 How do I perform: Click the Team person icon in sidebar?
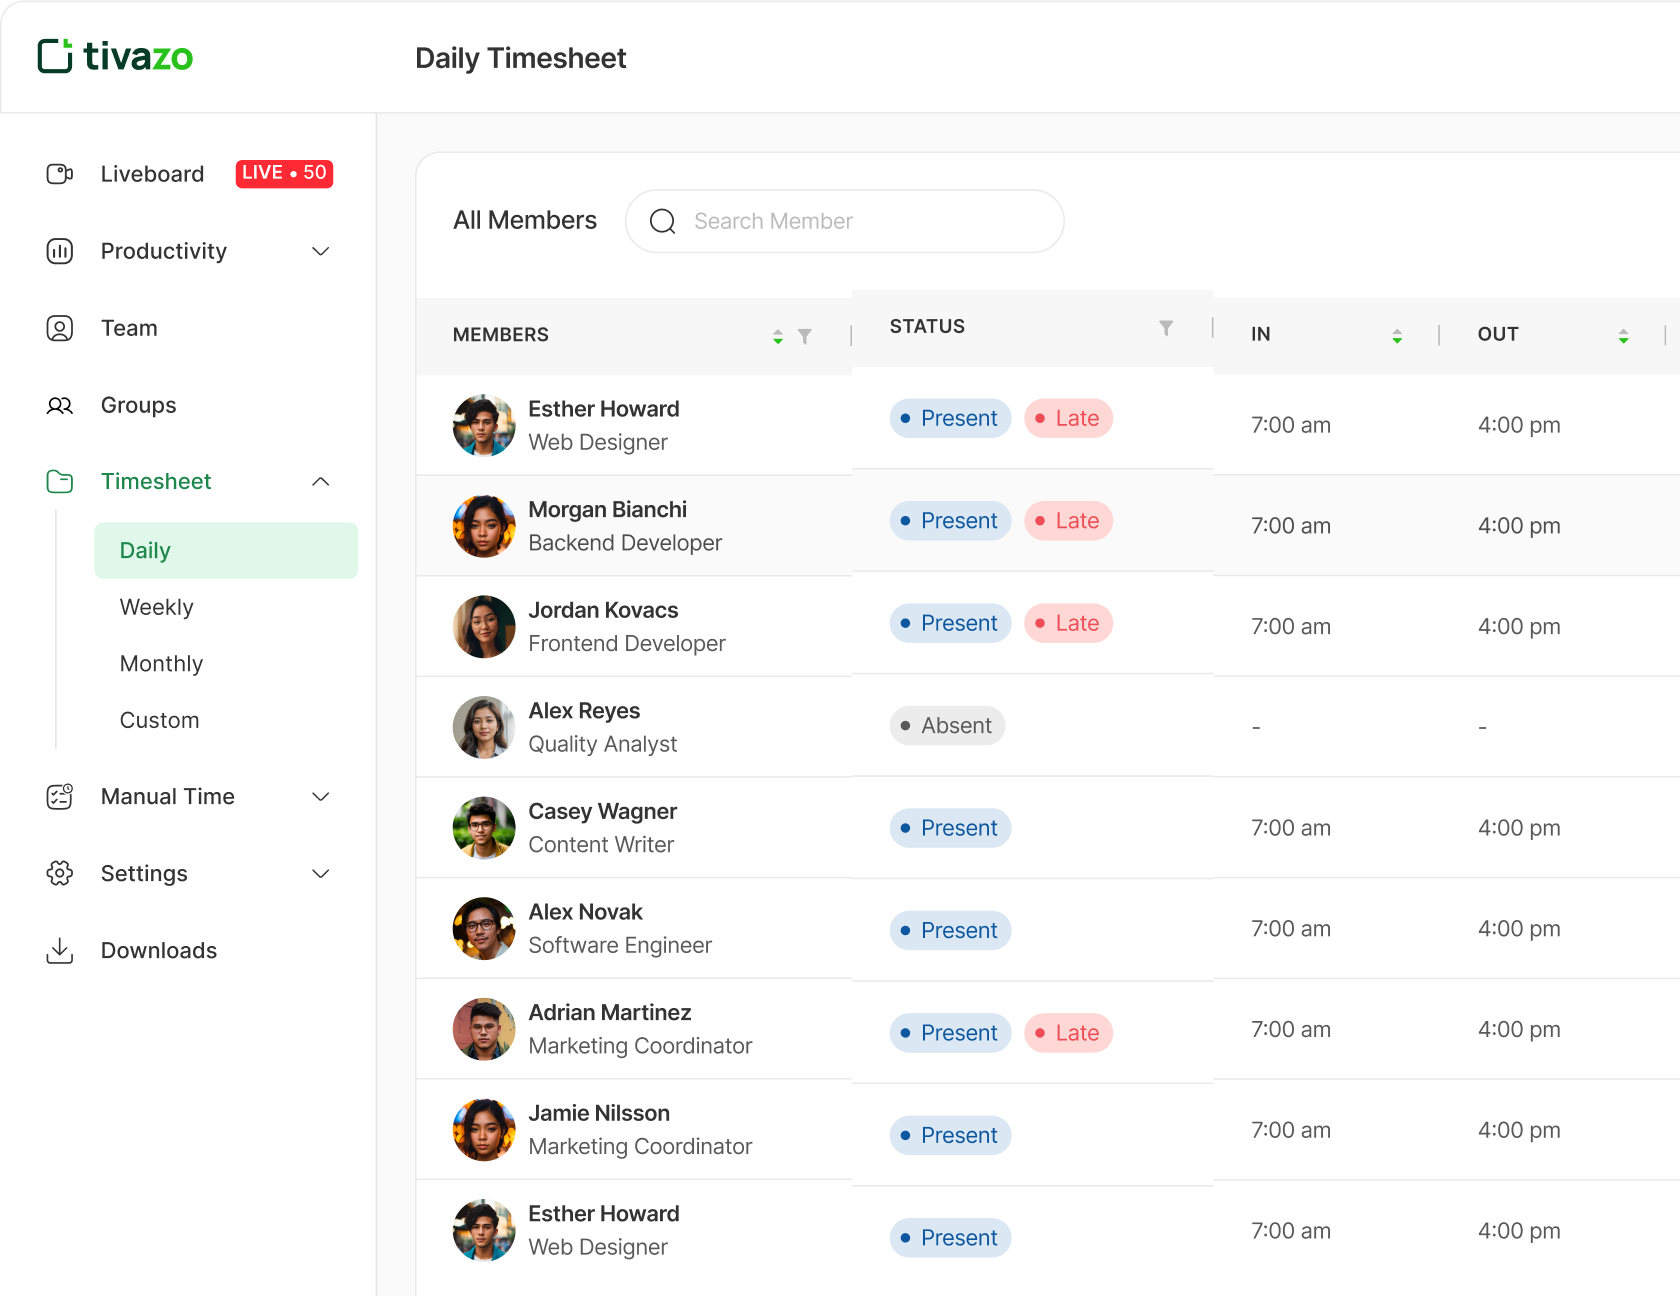60,328
